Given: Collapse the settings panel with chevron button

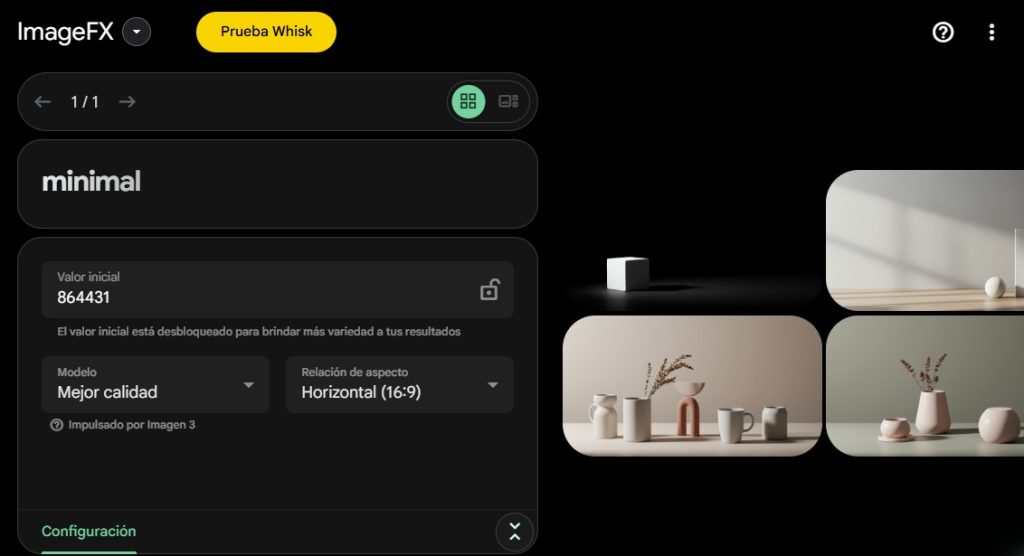Looking at the screenshot, I should point(515,531).
